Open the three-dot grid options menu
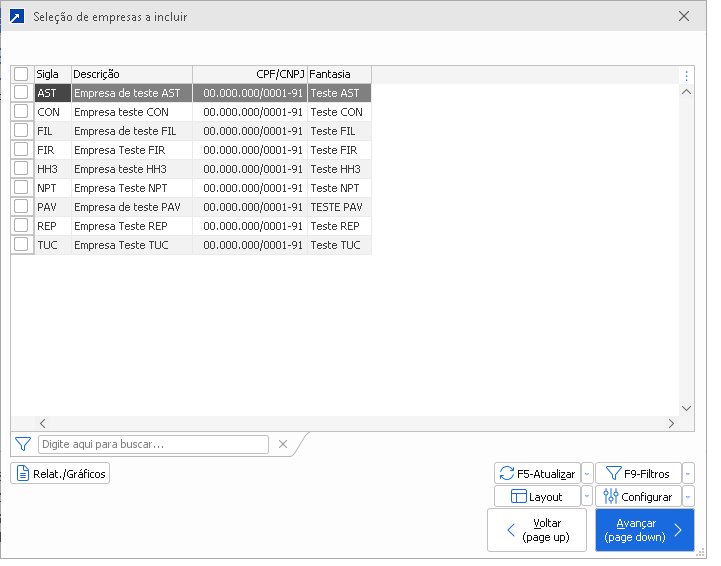721x566 pixels. pyautogui.click(x=687, y=76)
